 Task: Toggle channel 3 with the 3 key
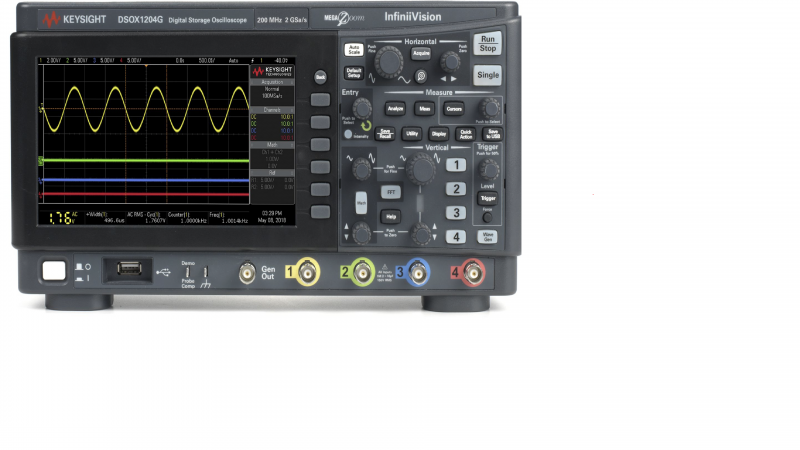point(456,213)
